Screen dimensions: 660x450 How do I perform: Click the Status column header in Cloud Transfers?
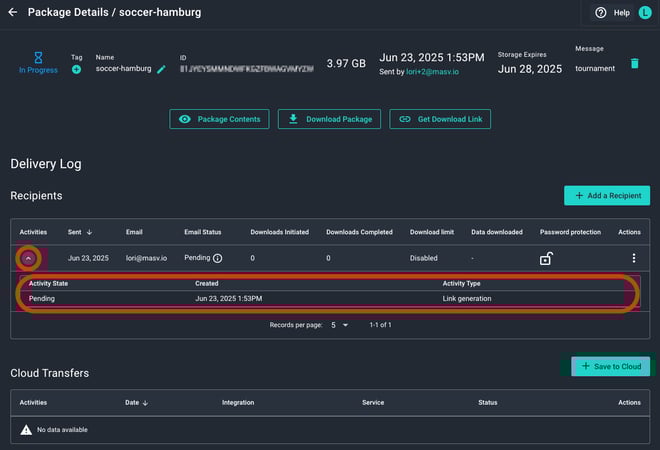(487, 402)
